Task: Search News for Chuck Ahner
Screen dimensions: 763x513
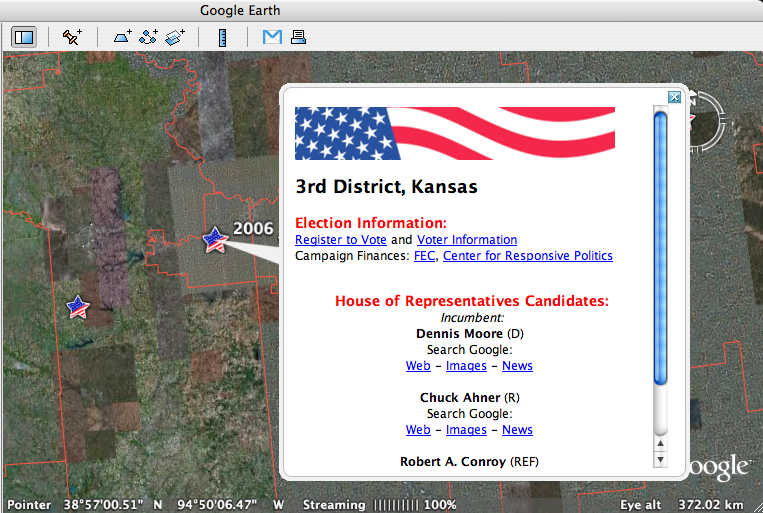Action: pos(517,430)
